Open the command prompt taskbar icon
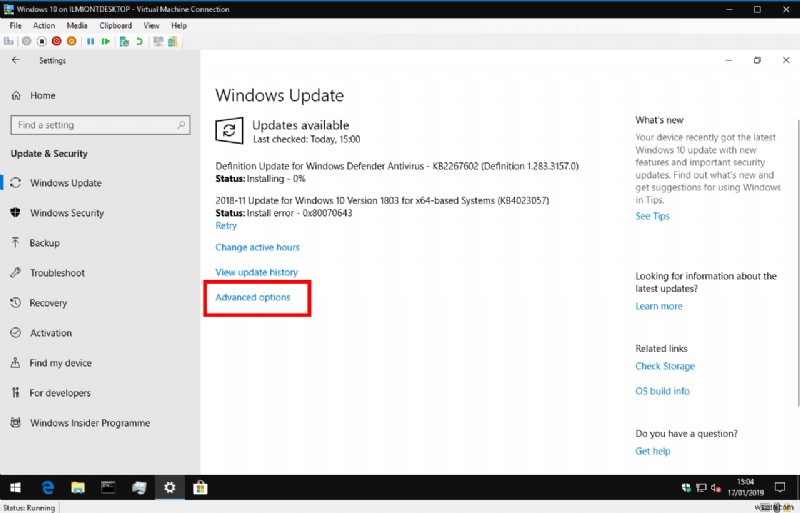The width and height of the screenshot is (800, 513). pyautogui.click(x=108, y=488)
